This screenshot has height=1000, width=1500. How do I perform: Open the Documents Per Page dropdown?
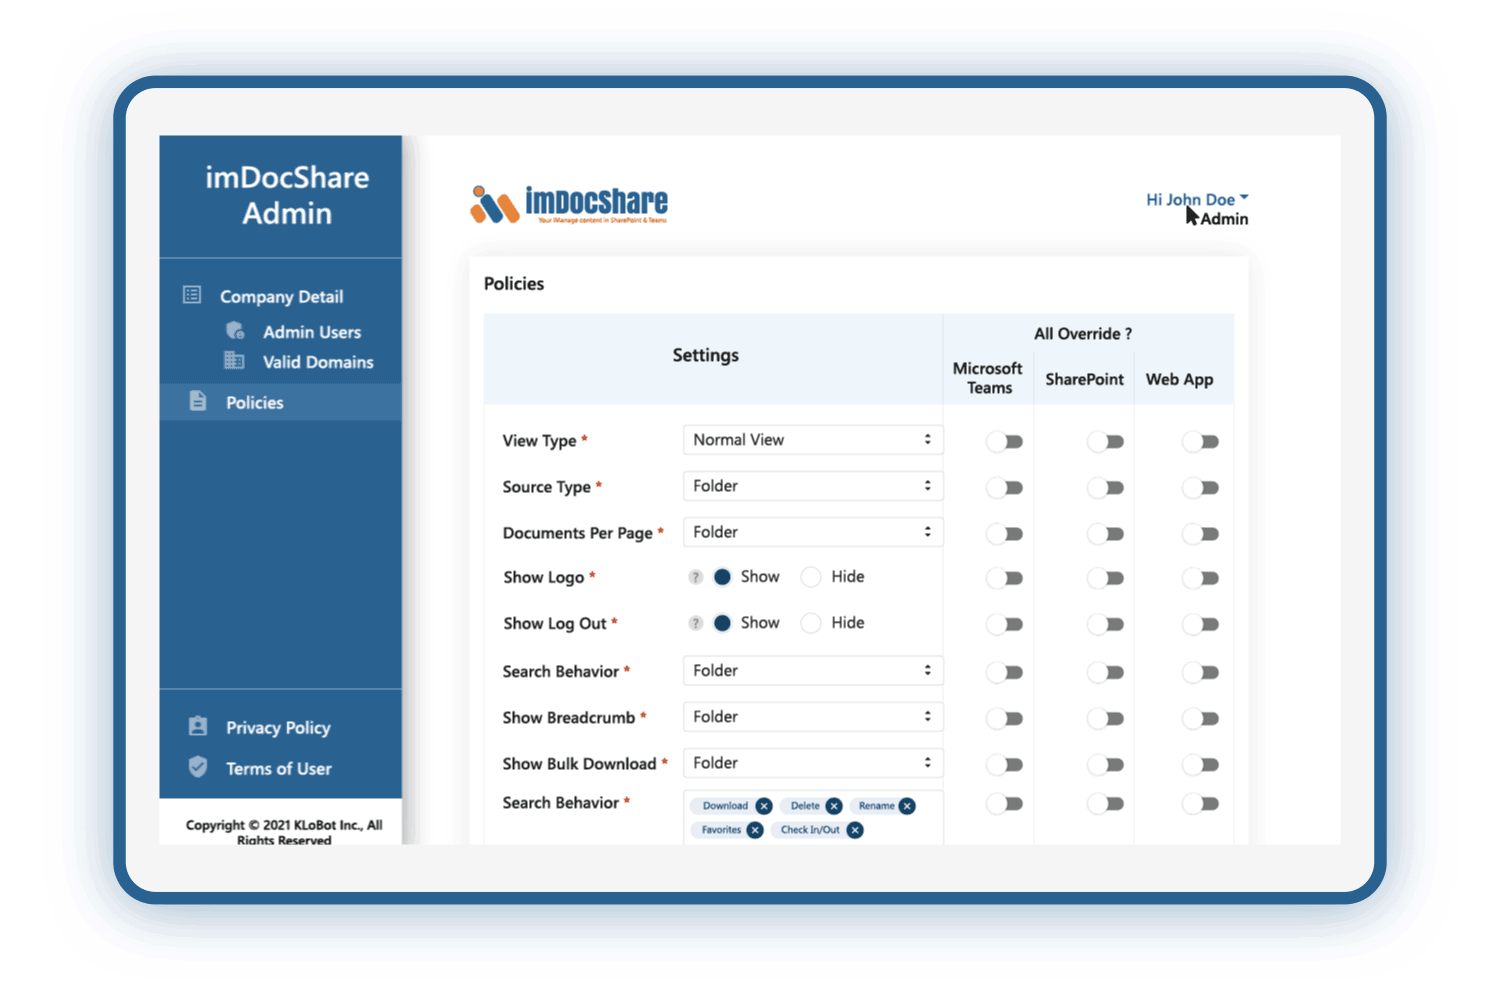813,532
